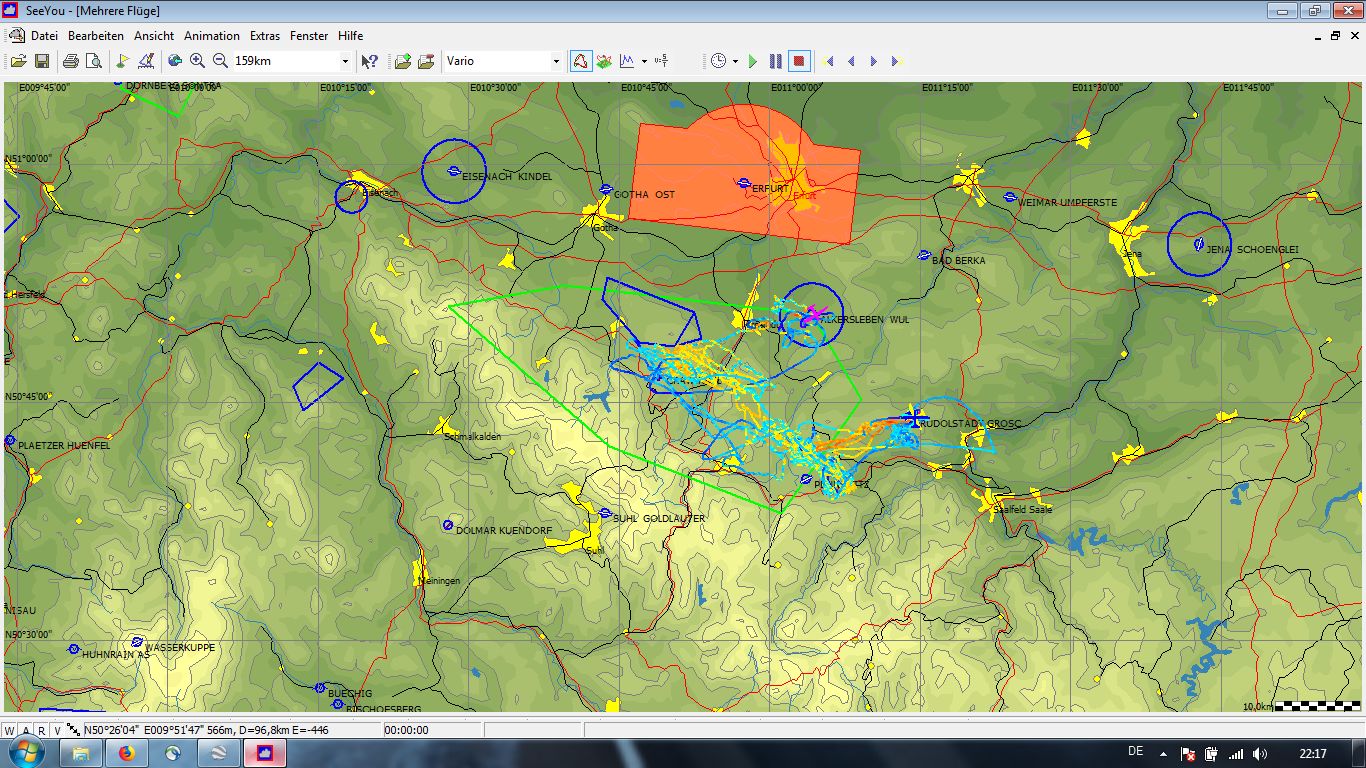Image resolution: width=1366 pixels, height=768 pixels.
Task: Click the printer icon to print
Action: click(x=71, y=61)
